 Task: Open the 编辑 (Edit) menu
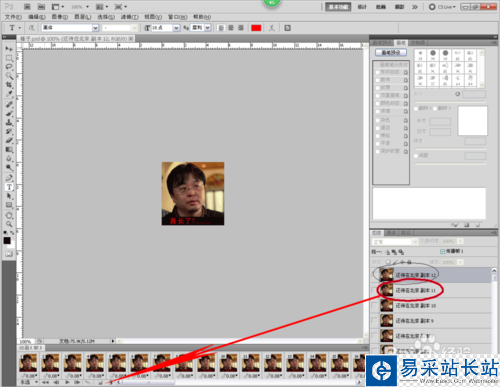(x=37, y=17)
